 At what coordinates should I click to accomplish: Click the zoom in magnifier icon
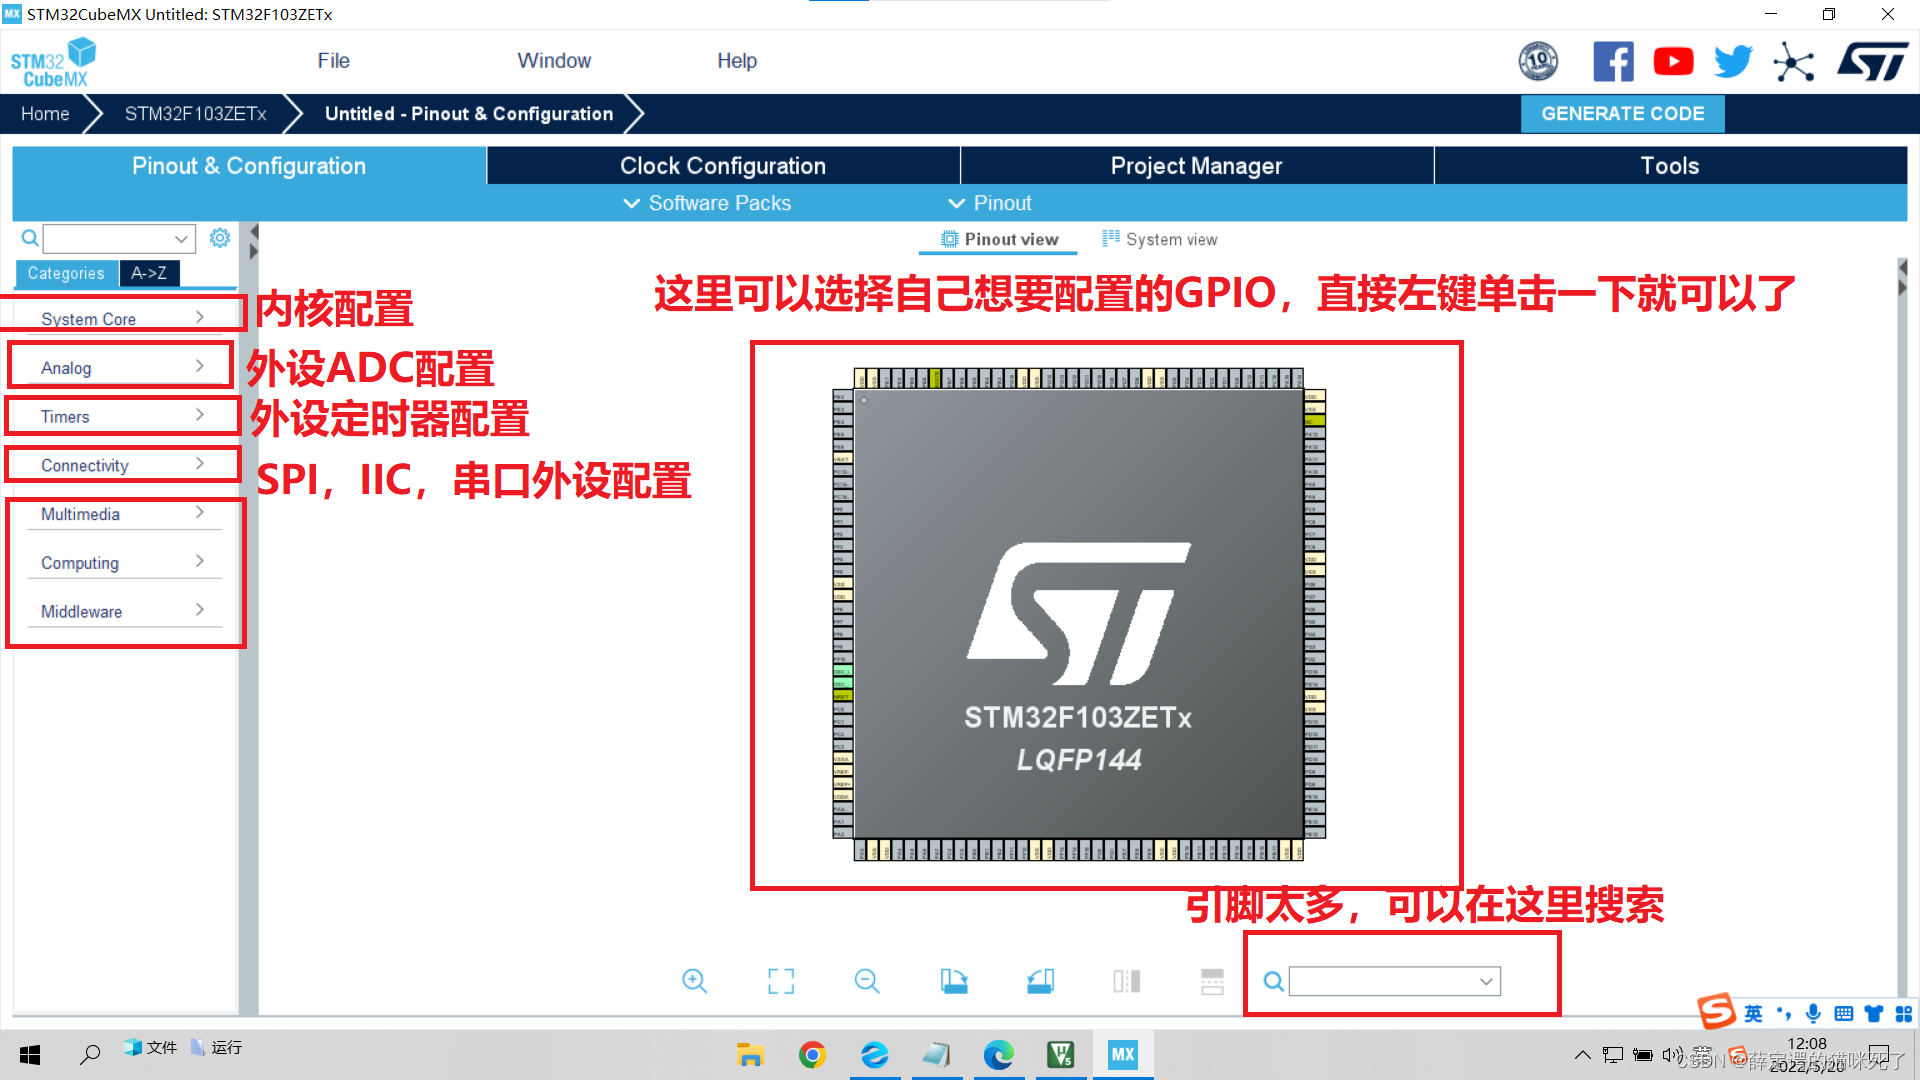click(x=694, y=981)
